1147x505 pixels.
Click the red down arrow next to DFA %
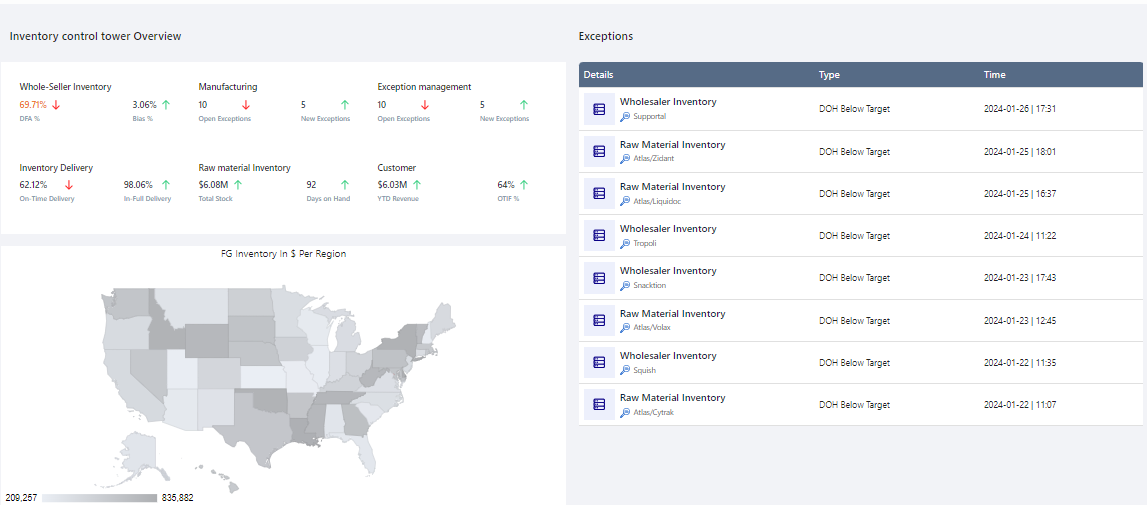tap(56, 104)
